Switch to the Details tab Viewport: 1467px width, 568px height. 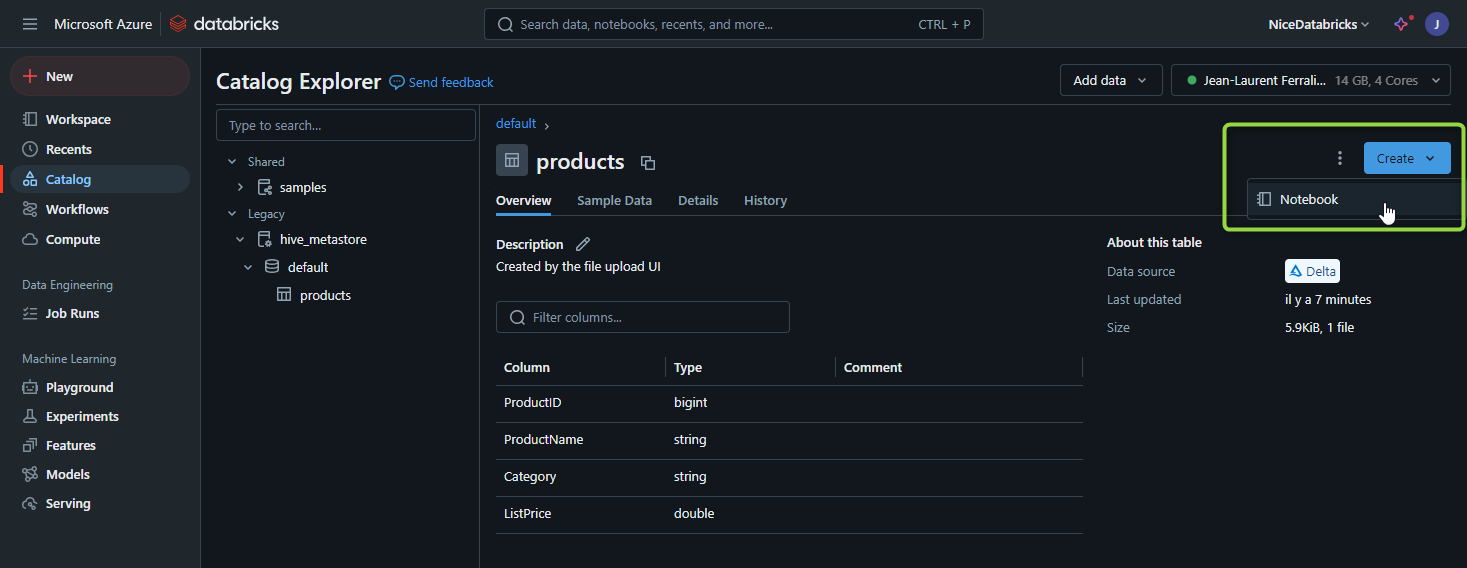point(698,200)
